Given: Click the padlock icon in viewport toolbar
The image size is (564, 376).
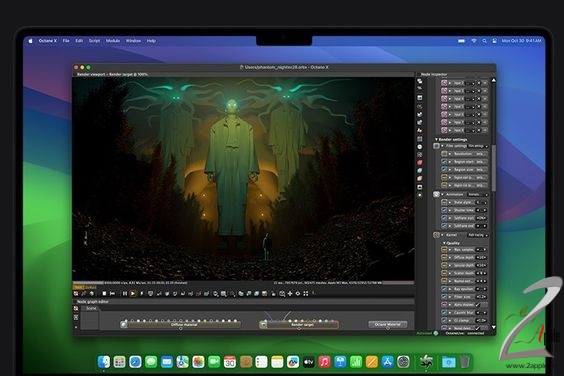Looking at the screenshot, I should tap(273, 294).
